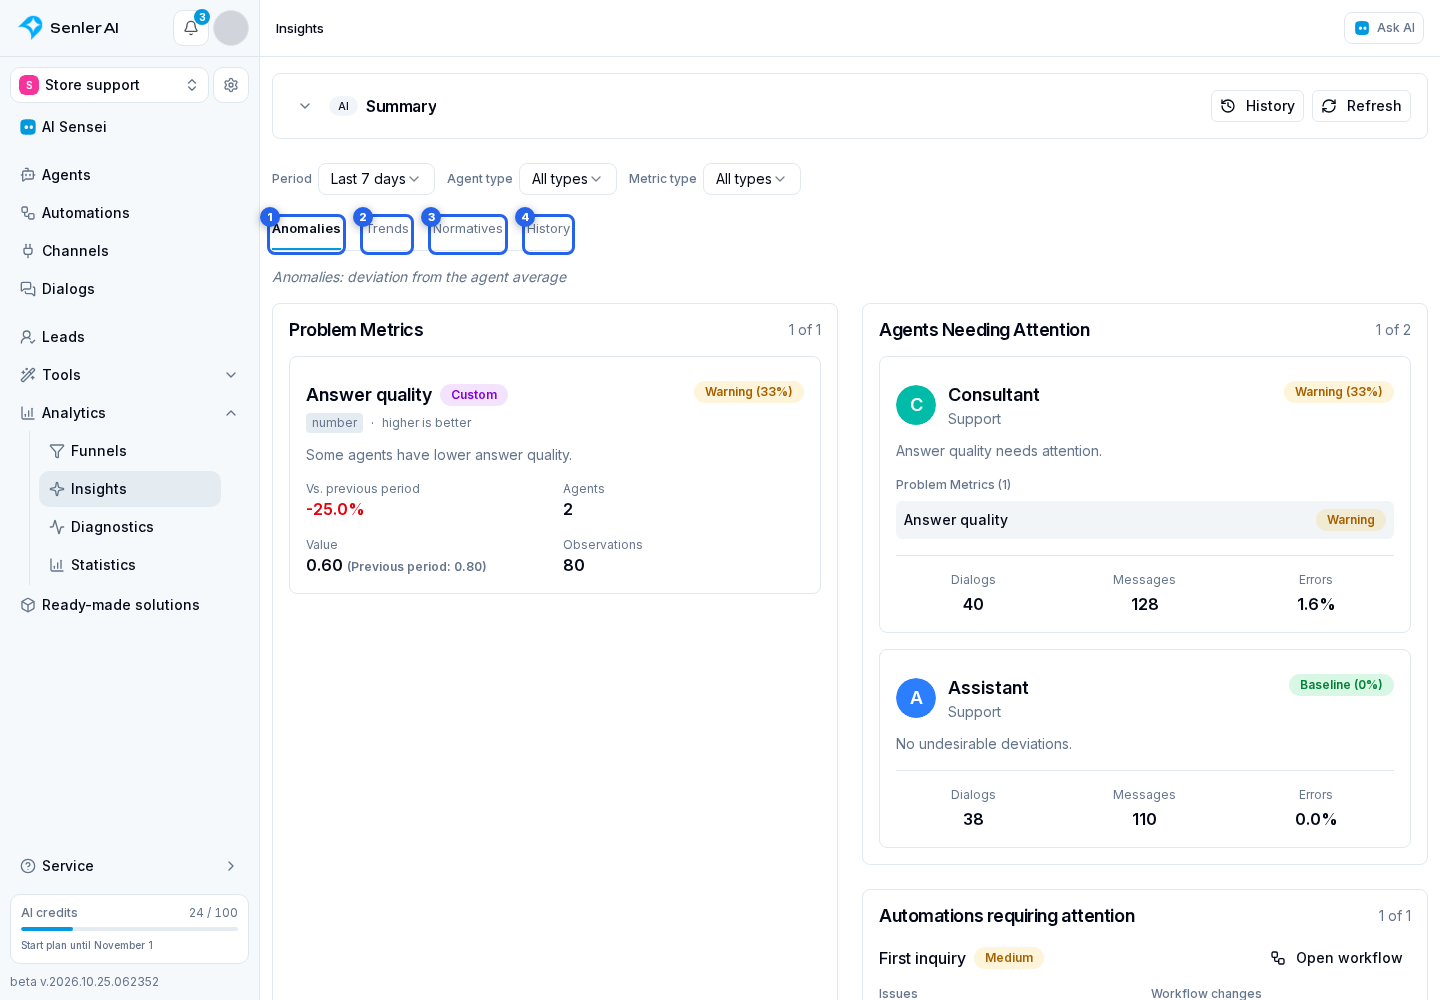Go to Agents in the sidebar
The height and width of the screenshot is (1000, 1440).
pos(130,175)
